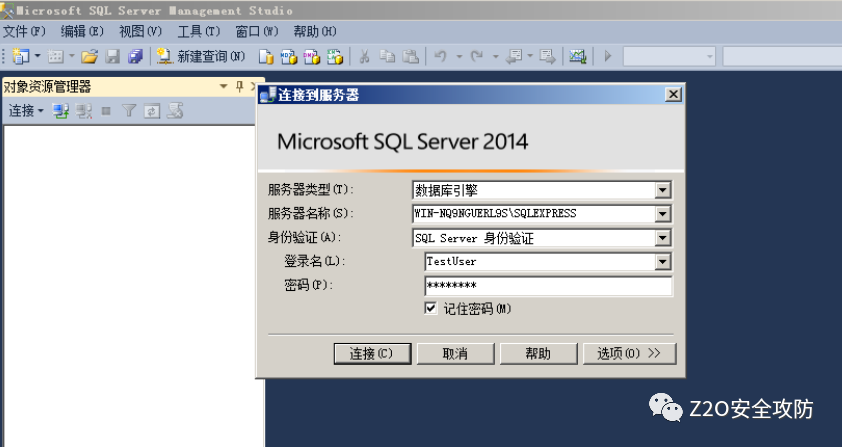Viewport: 842px width, 447px height.
Task: Click the Filter funnel icon in Object Explorer
Action: (x=129, y=111)
